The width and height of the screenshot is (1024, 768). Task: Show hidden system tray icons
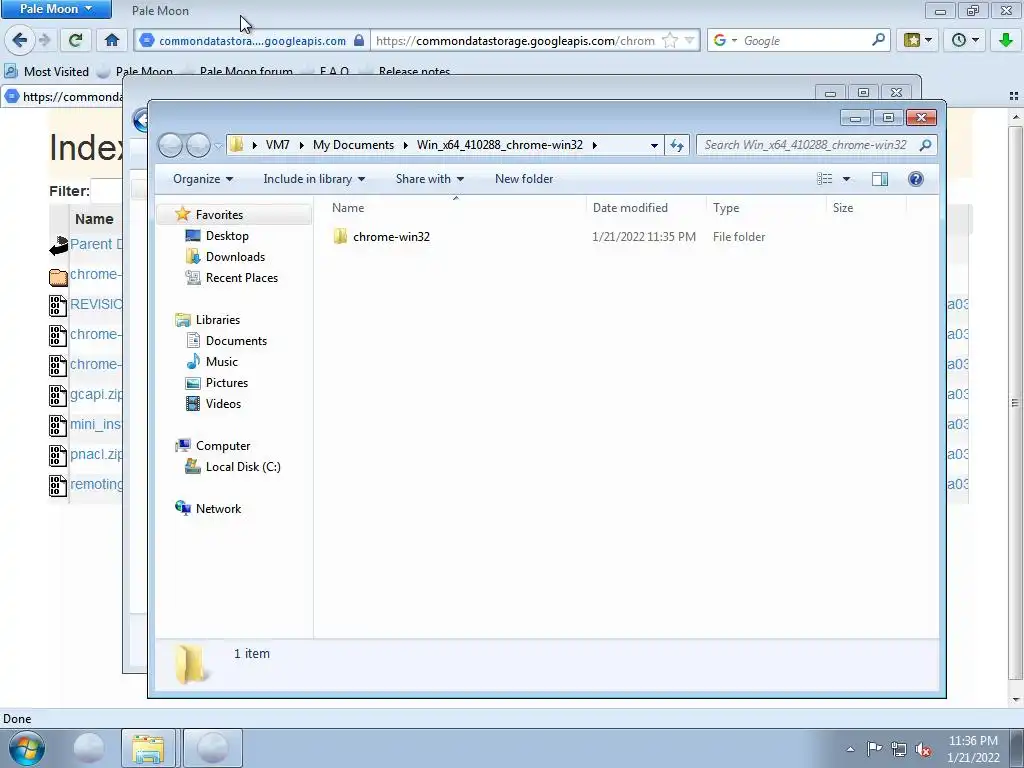click(x=850, y=749)
